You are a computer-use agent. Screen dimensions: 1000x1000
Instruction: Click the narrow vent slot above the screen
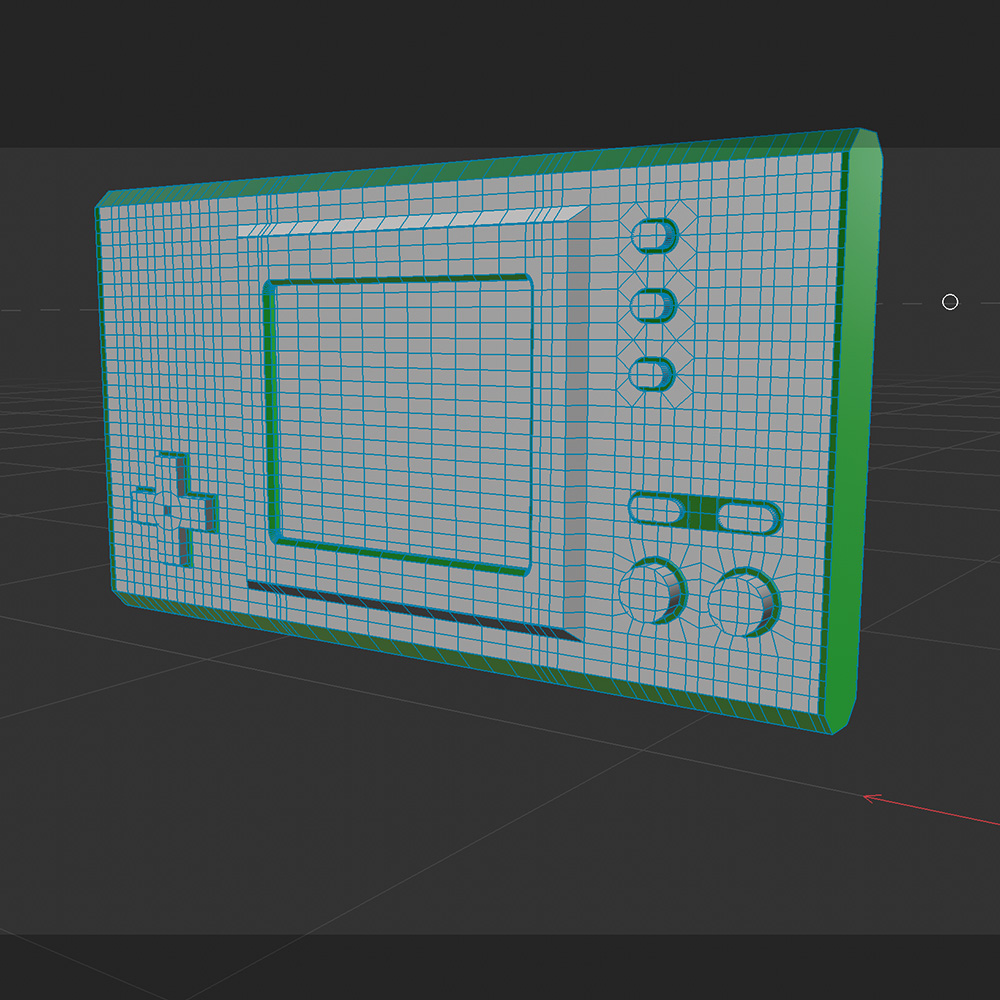click(400, 222)
